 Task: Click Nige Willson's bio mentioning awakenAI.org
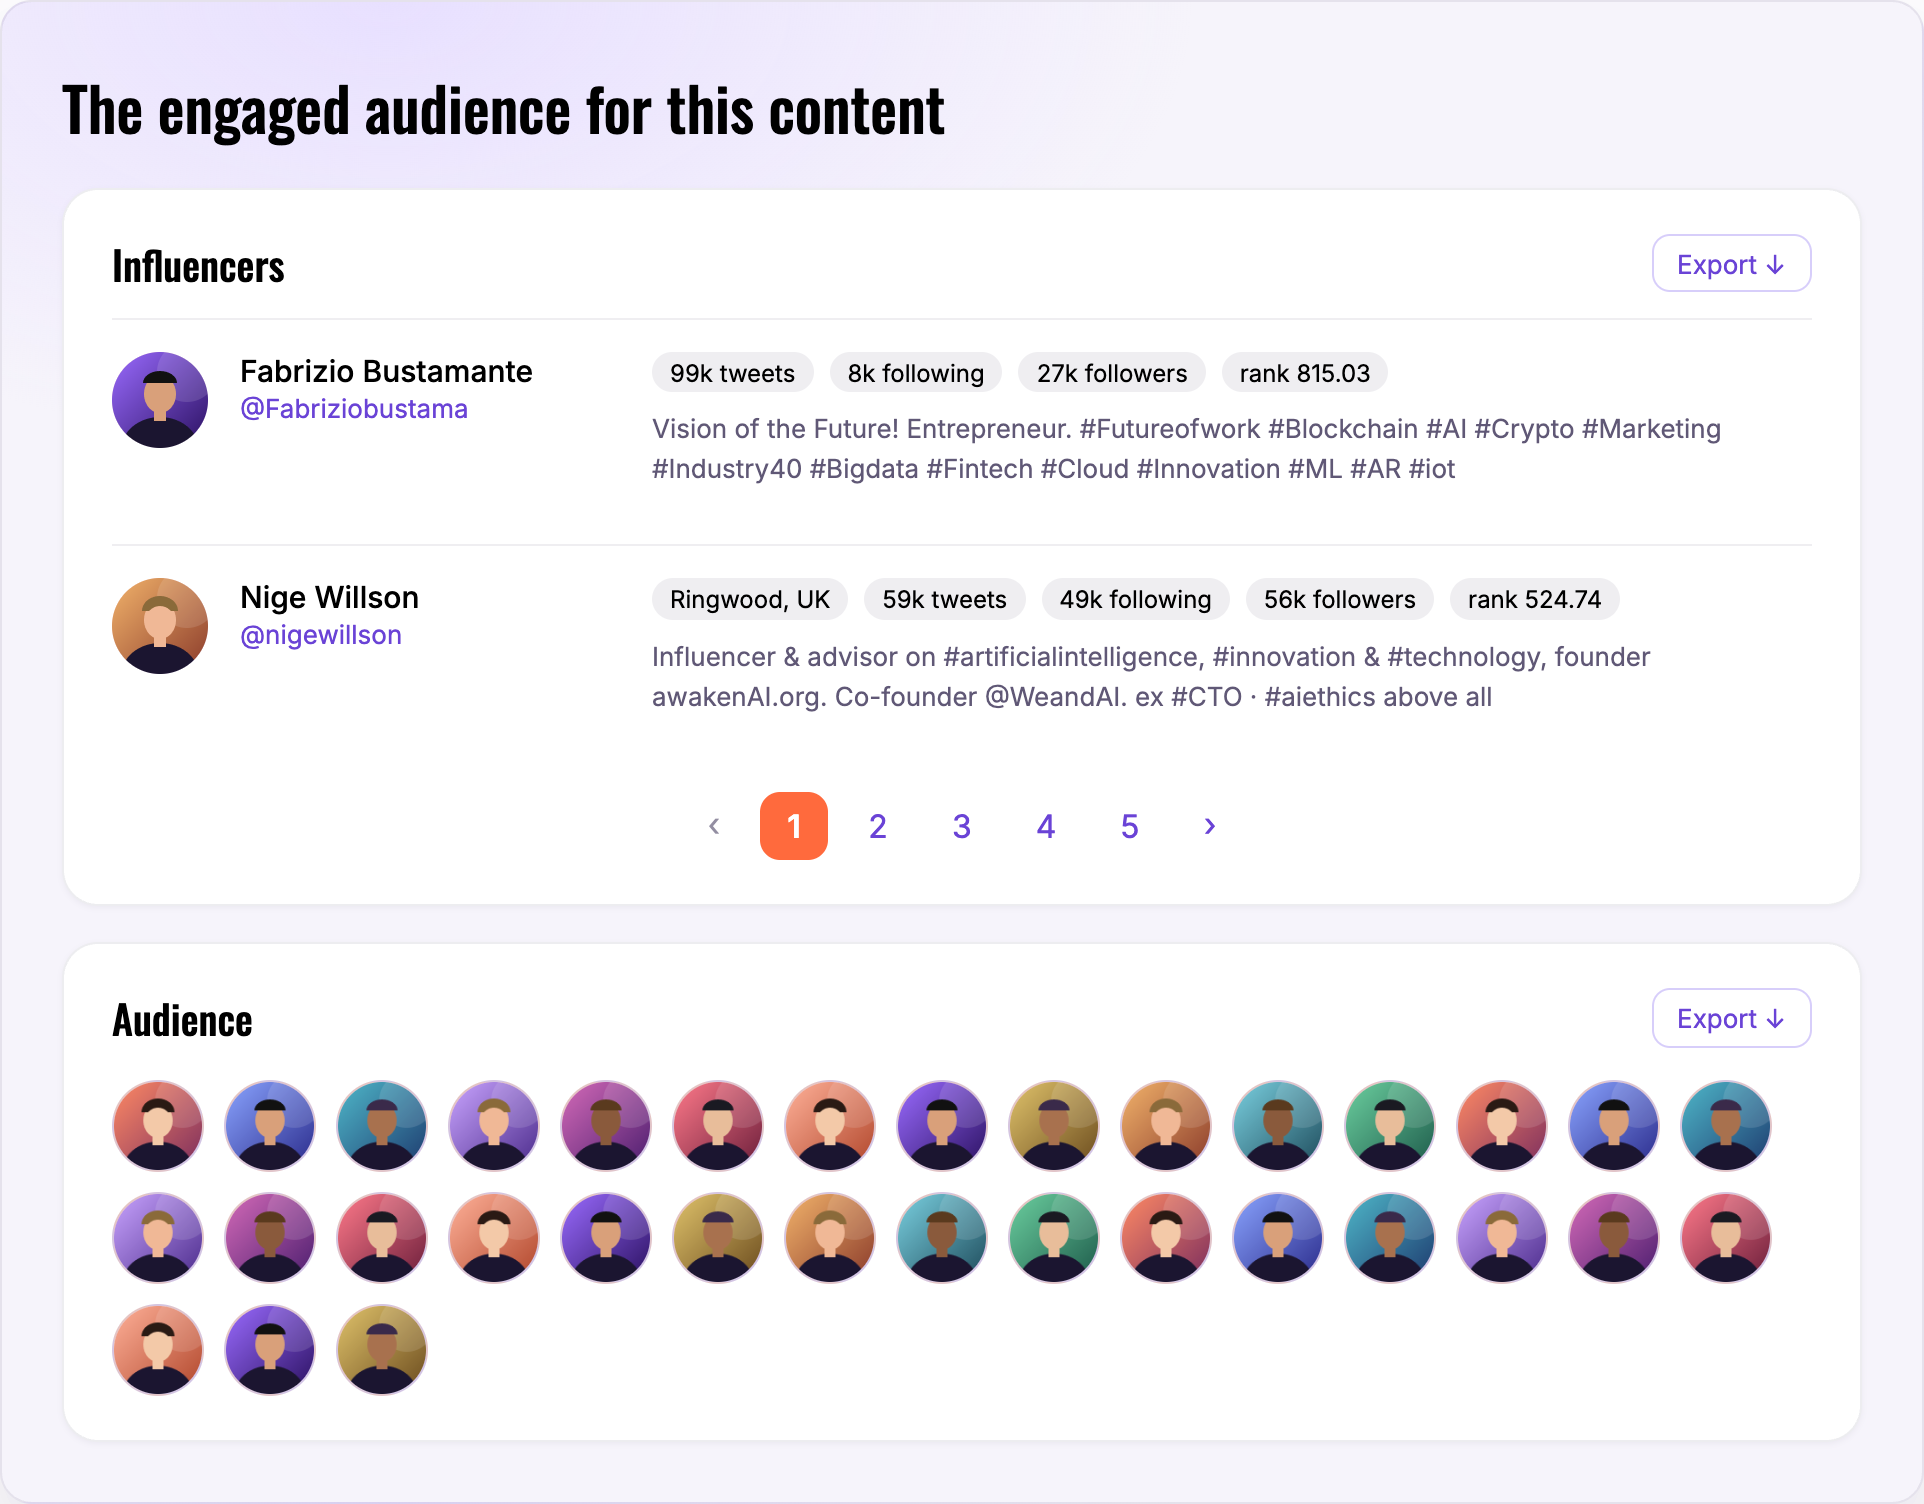click(1151, 677)
